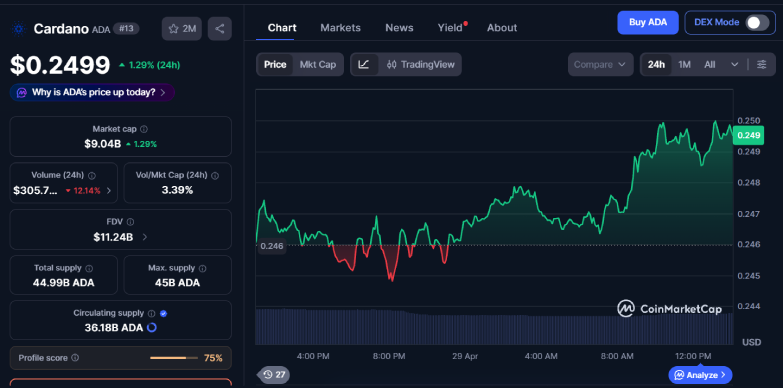783x388 pixels.
Task: Click the 1.29% (24h) price change
Action: 149,65
